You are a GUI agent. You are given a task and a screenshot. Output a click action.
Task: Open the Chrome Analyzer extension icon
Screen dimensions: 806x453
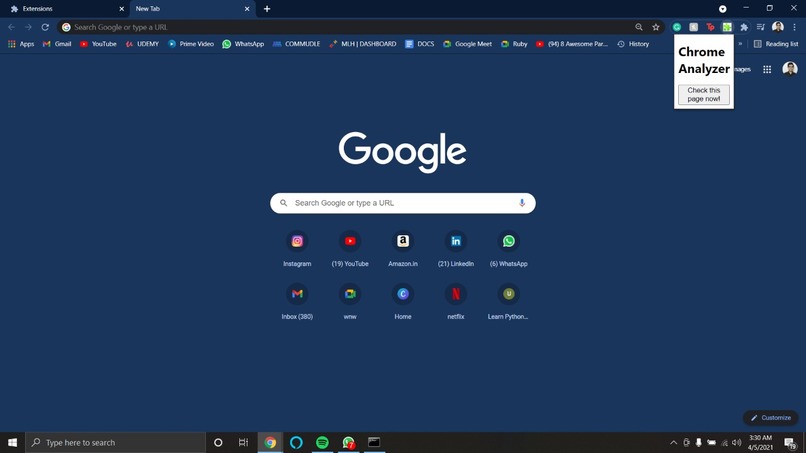pyautogui.click(x=727, y=27)
